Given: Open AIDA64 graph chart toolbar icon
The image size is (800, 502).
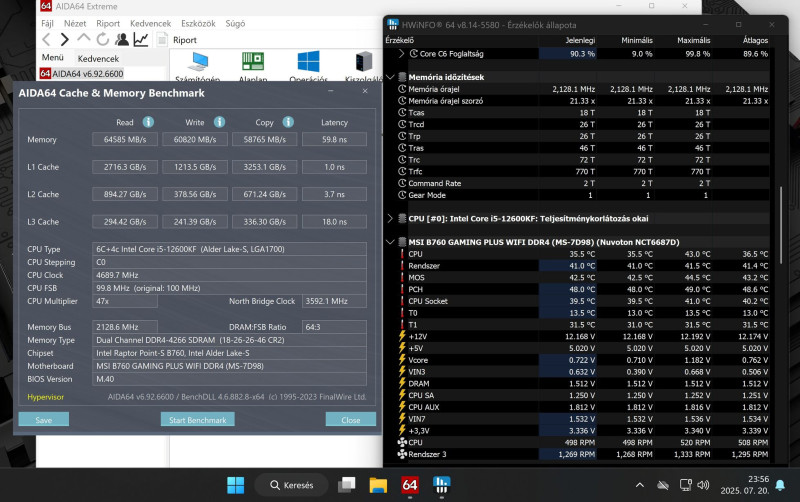Looking at the screenshot, I should [141, 39].
